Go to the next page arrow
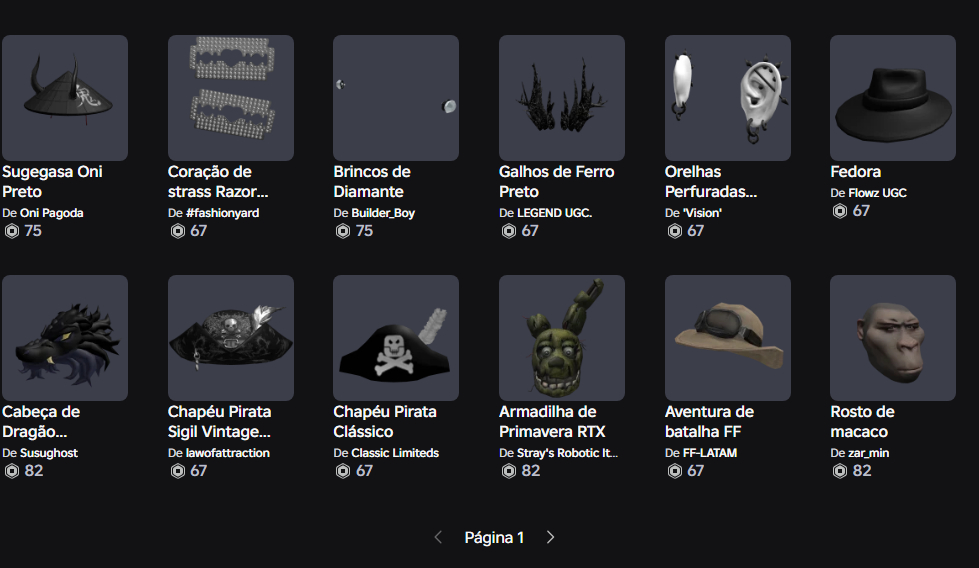Image resolution: width=979 pixels, height=568 pixels. 550,537
